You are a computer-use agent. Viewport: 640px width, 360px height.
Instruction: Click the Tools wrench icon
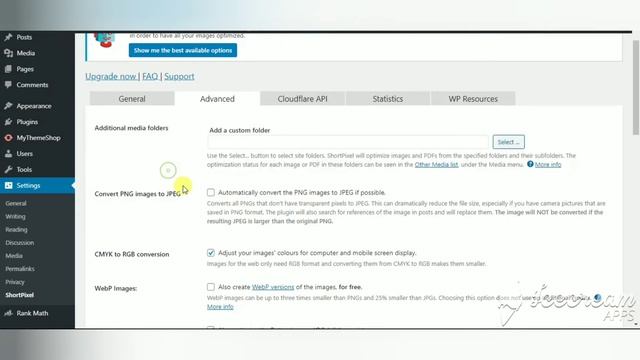click(x=8, y=169)
